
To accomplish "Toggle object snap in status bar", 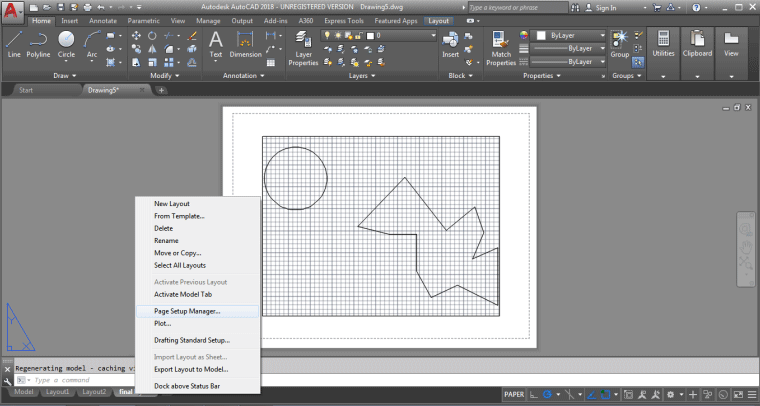I will click(604, 394).
